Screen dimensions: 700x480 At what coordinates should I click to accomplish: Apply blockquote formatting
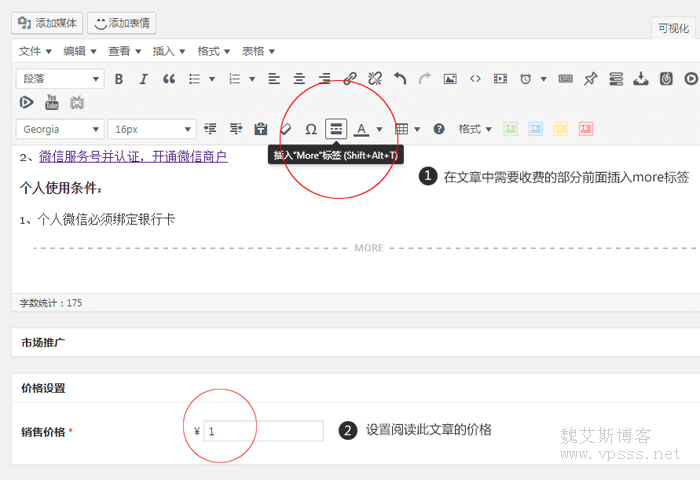coord(169,78)
